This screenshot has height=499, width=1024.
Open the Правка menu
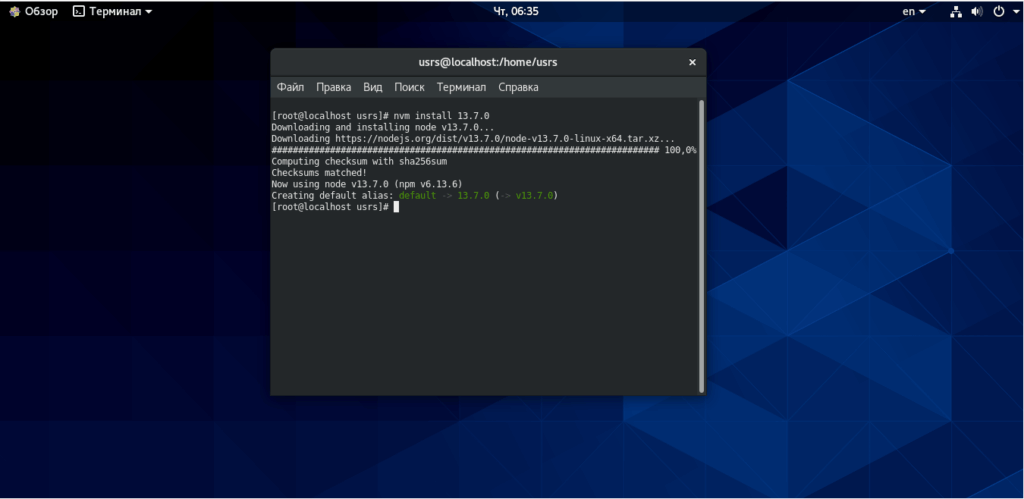(333, 87)
